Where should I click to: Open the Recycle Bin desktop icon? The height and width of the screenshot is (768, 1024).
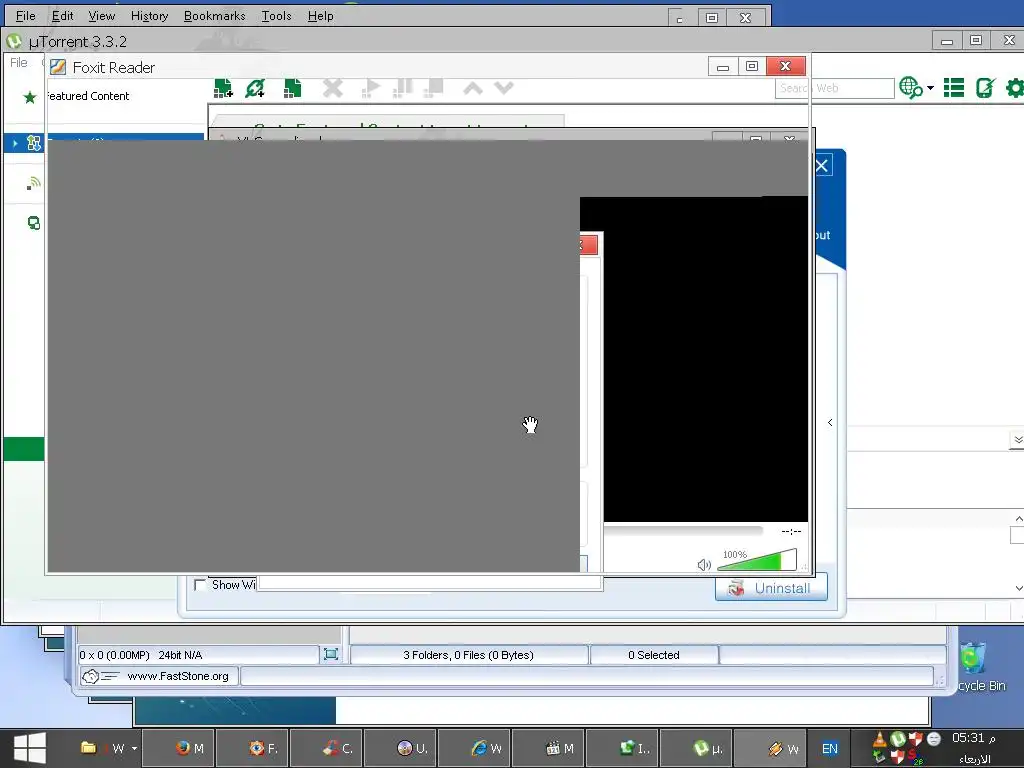pos(980,666)
